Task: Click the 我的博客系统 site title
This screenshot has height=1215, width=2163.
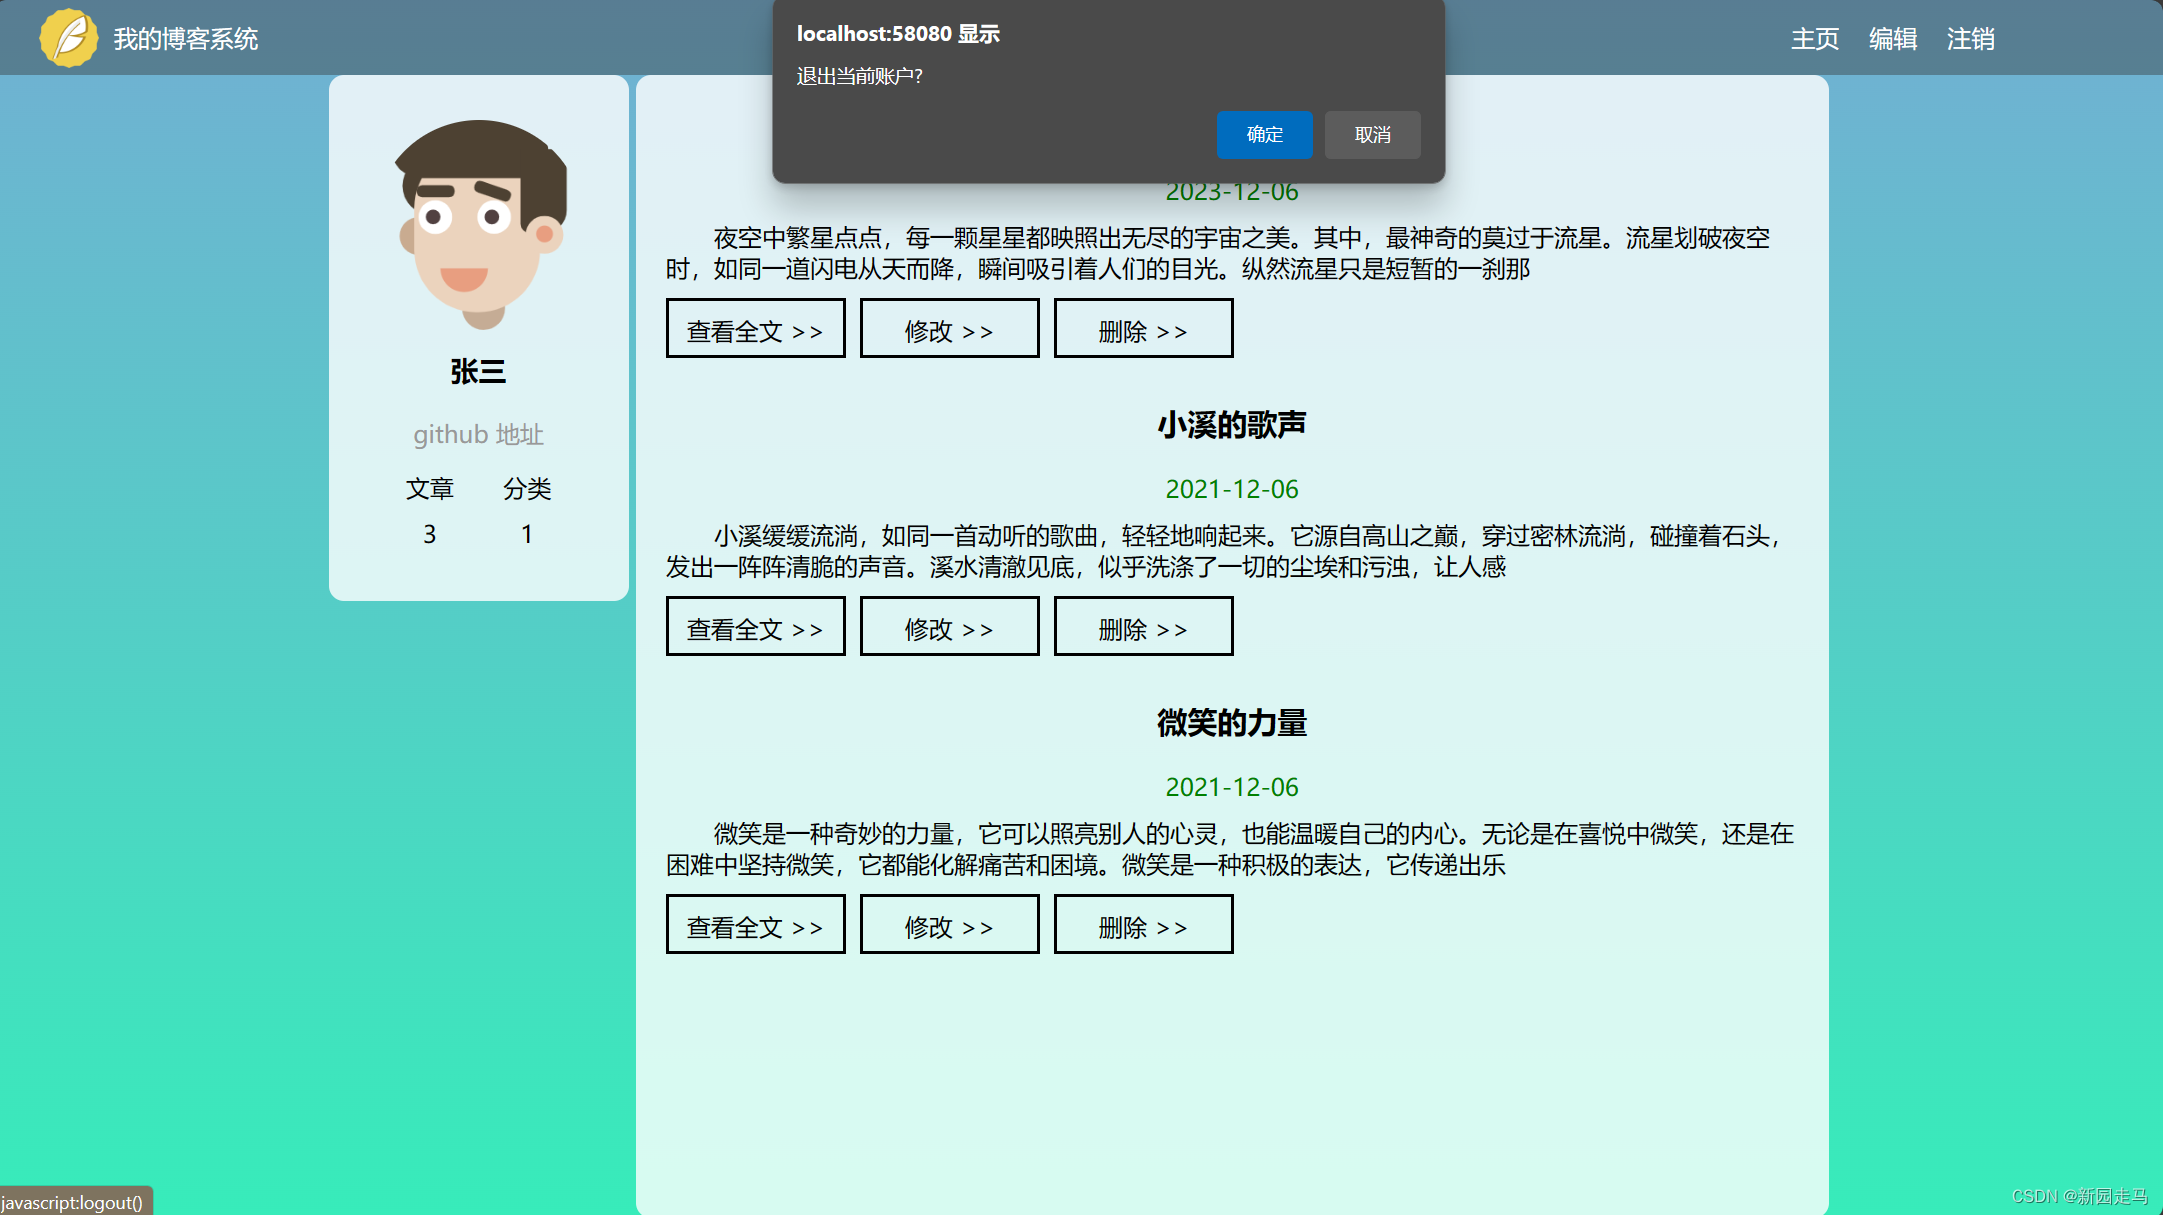Action: pyautogui.click(x=185, y=39)
